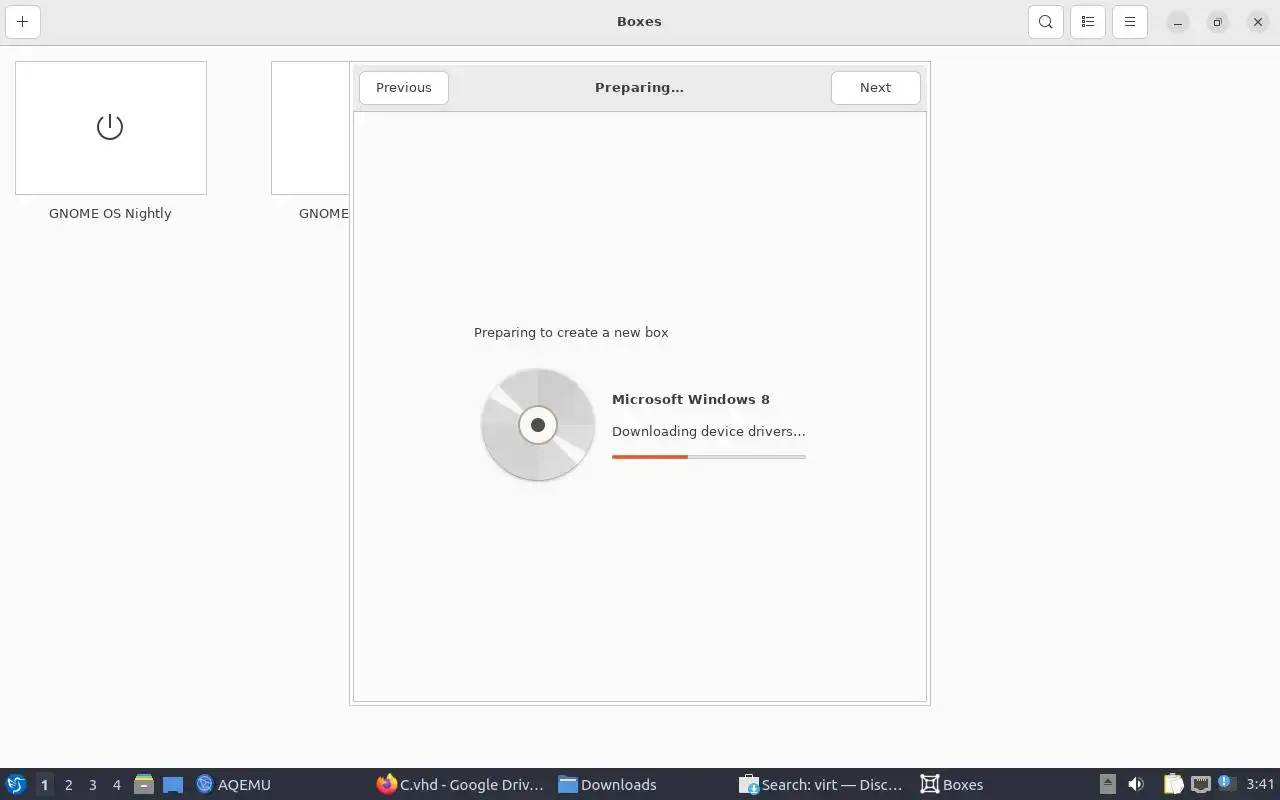Open file manager from taskbar quick launch
Image resolution: width=1280 pixels, height=800 pixels.
point(144,784)
